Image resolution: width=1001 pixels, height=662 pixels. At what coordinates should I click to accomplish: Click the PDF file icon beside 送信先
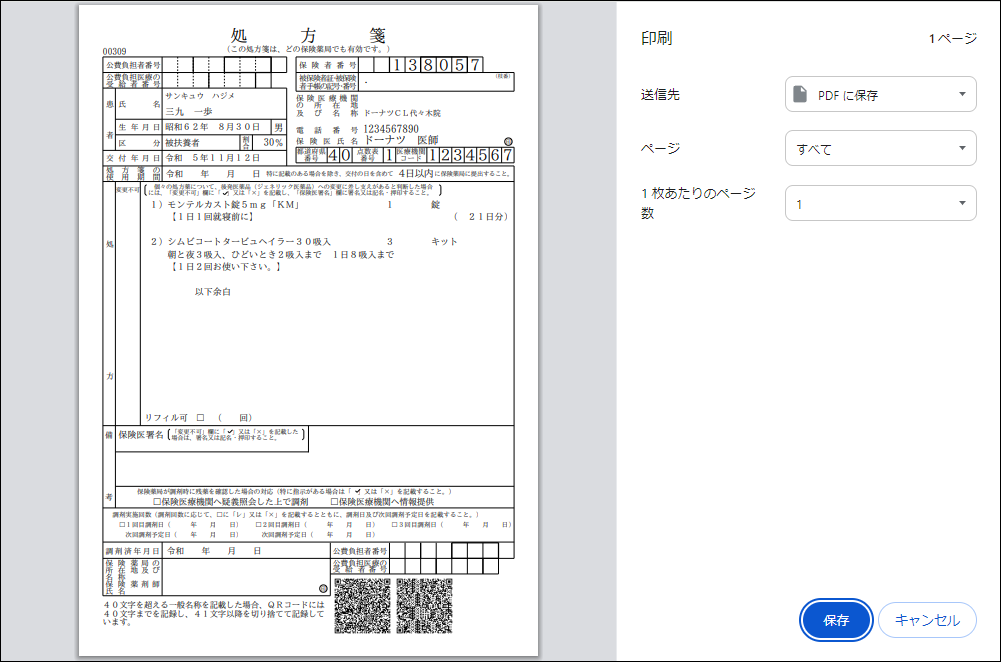[x=798, y=94]
